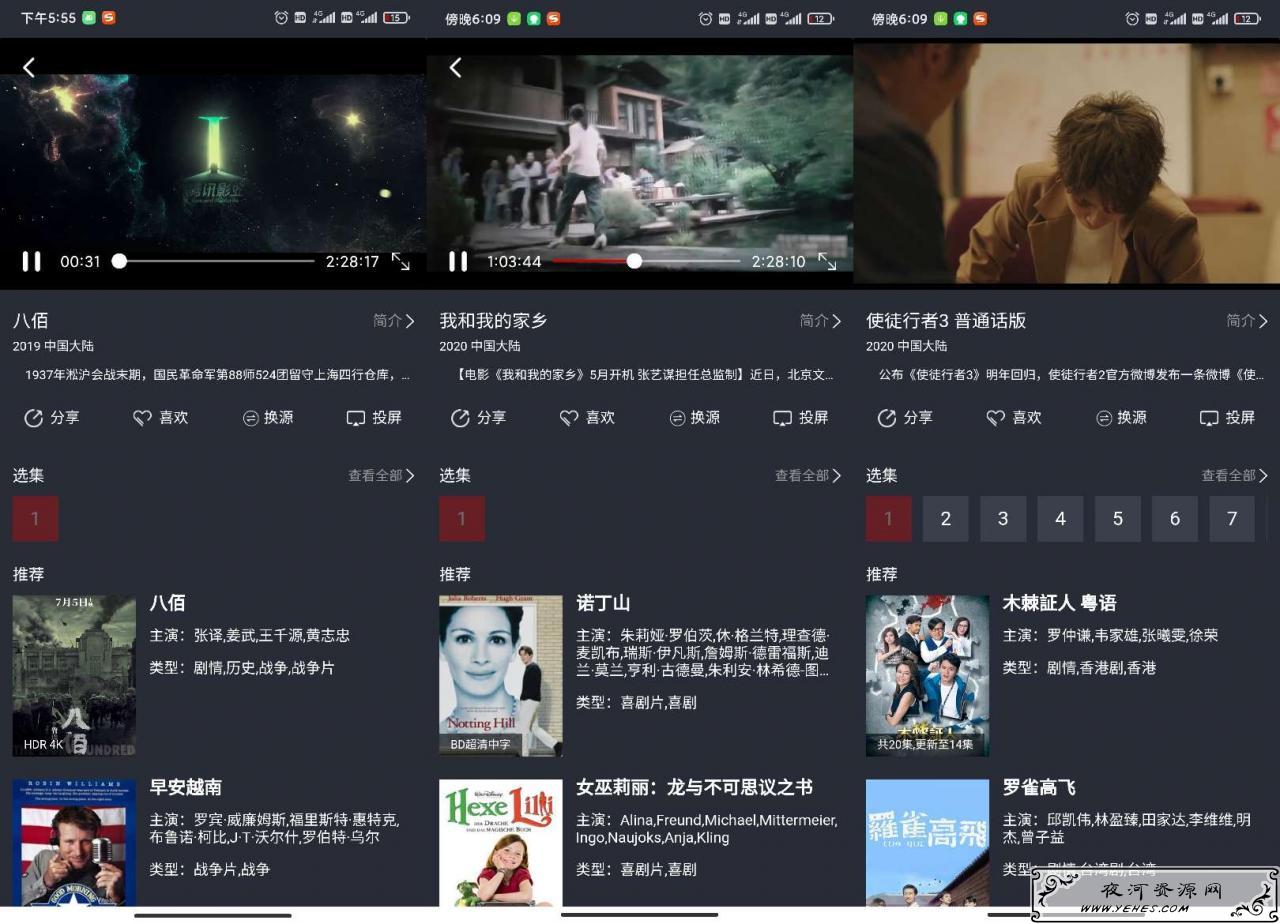Viewport: 1280px width, 924px height.
Task: Open recommended title 早安越南
Action: point(186,787)
